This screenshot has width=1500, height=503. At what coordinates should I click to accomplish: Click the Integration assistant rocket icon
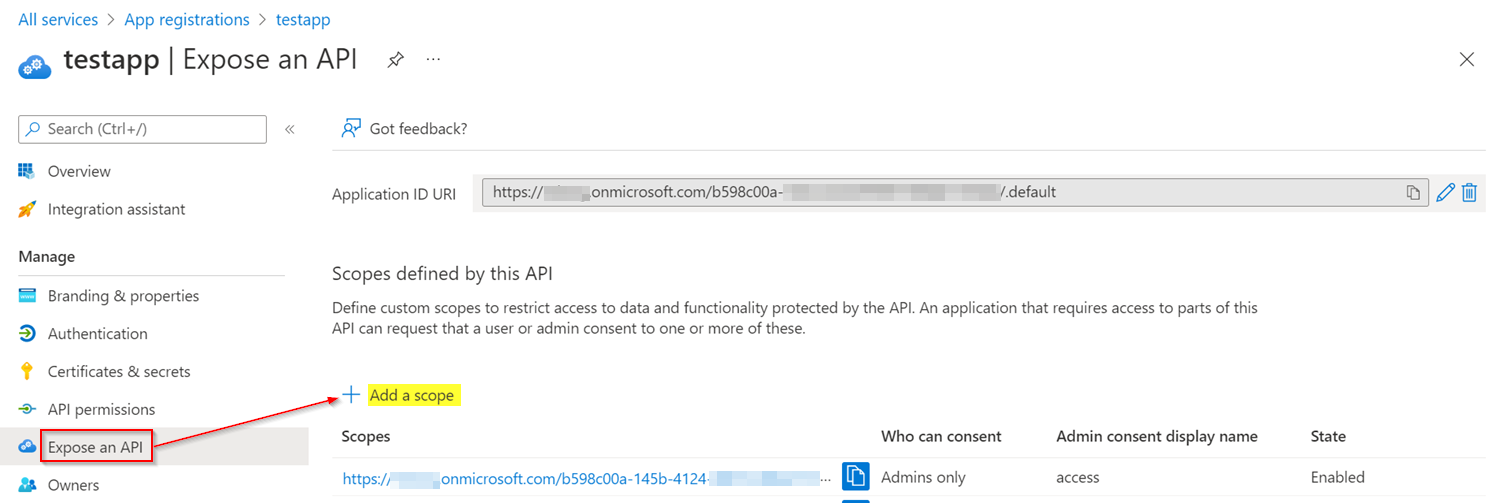(x=27, y=210)
